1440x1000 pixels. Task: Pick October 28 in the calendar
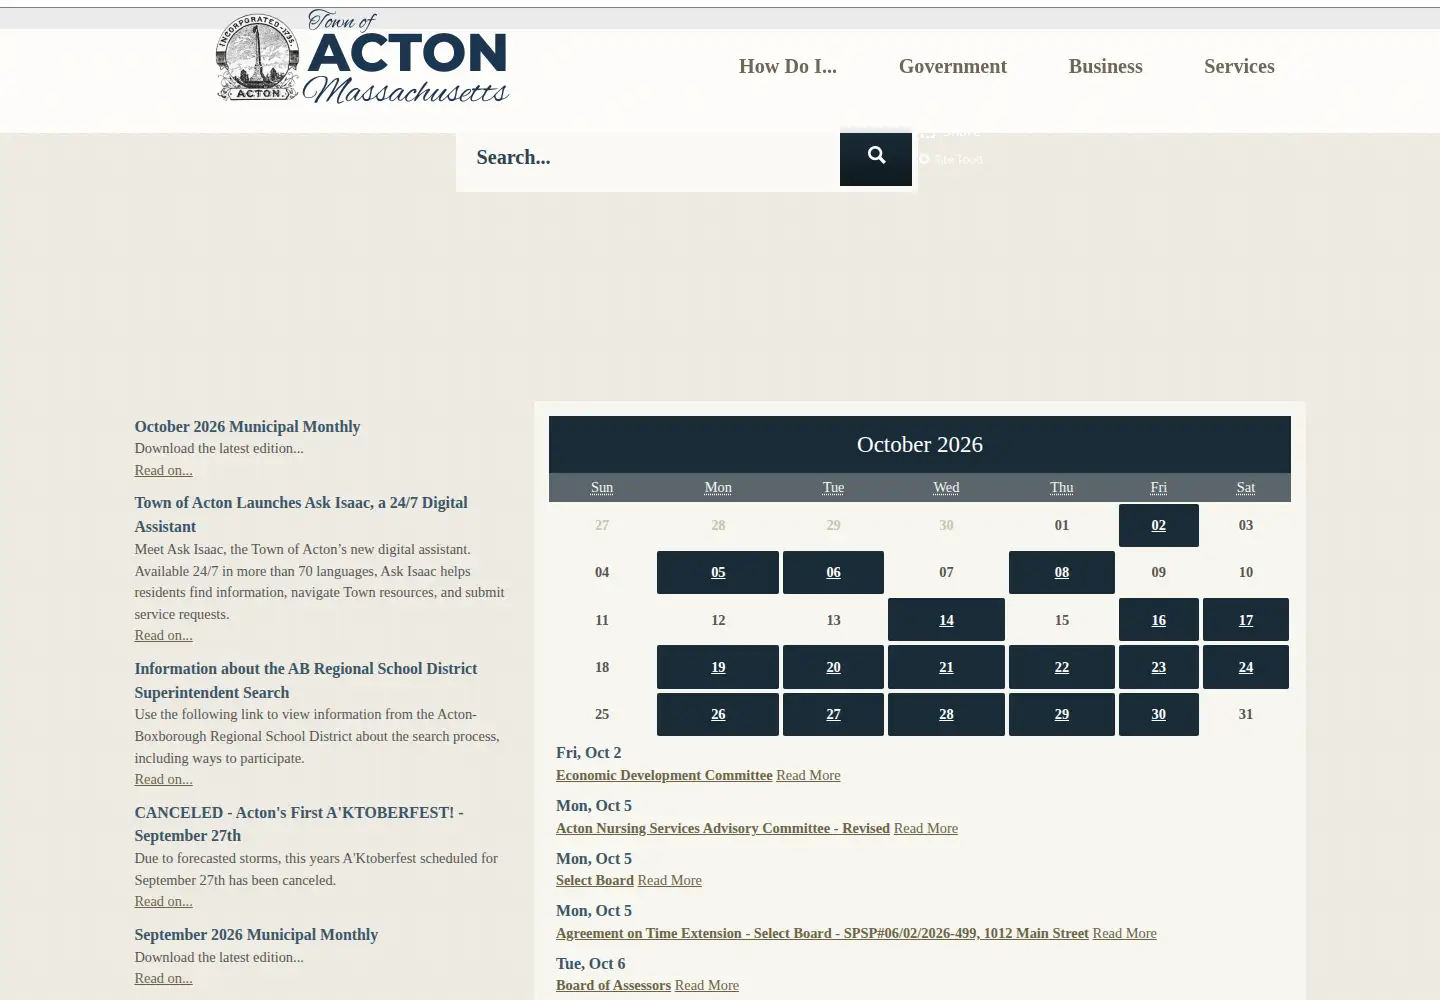946,714
